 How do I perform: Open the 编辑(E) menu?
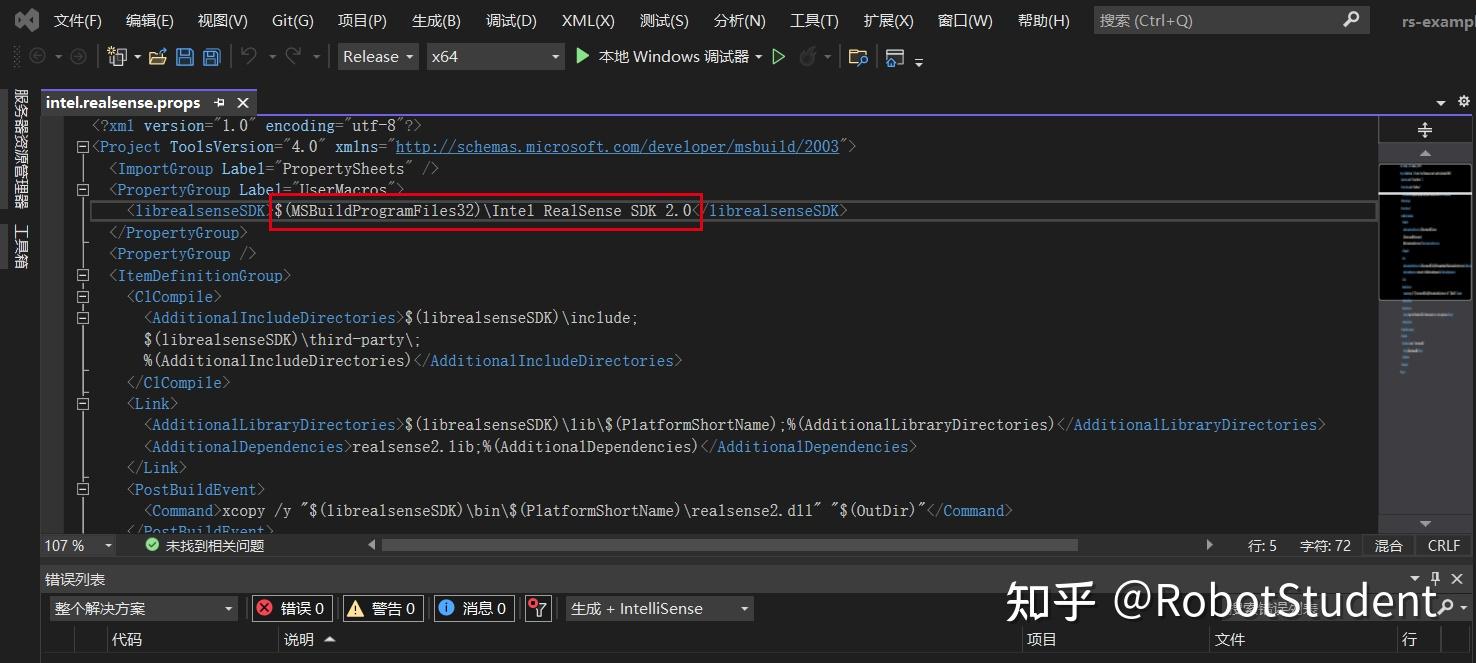(150, 20)
